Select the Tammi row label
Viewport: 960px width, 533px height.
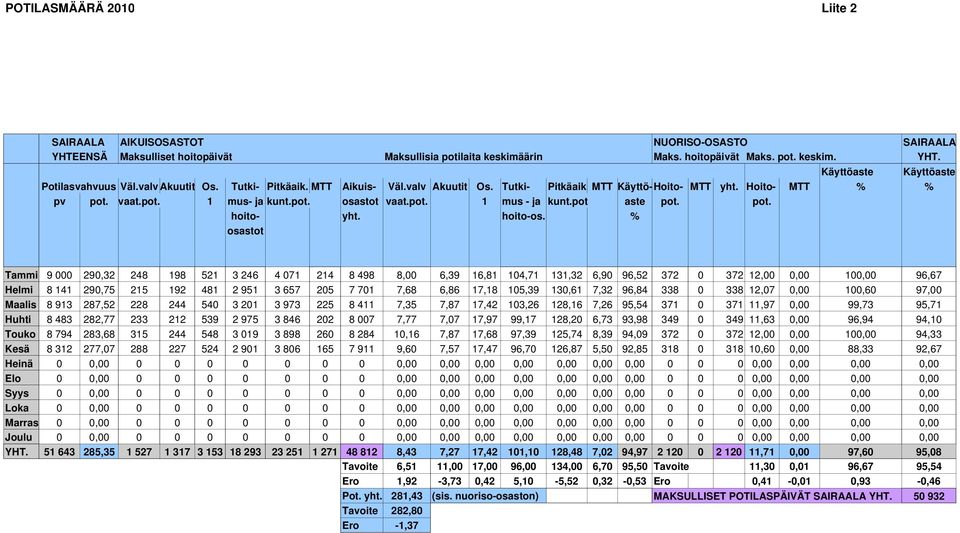pyautogui.click(x=21, y=275)
